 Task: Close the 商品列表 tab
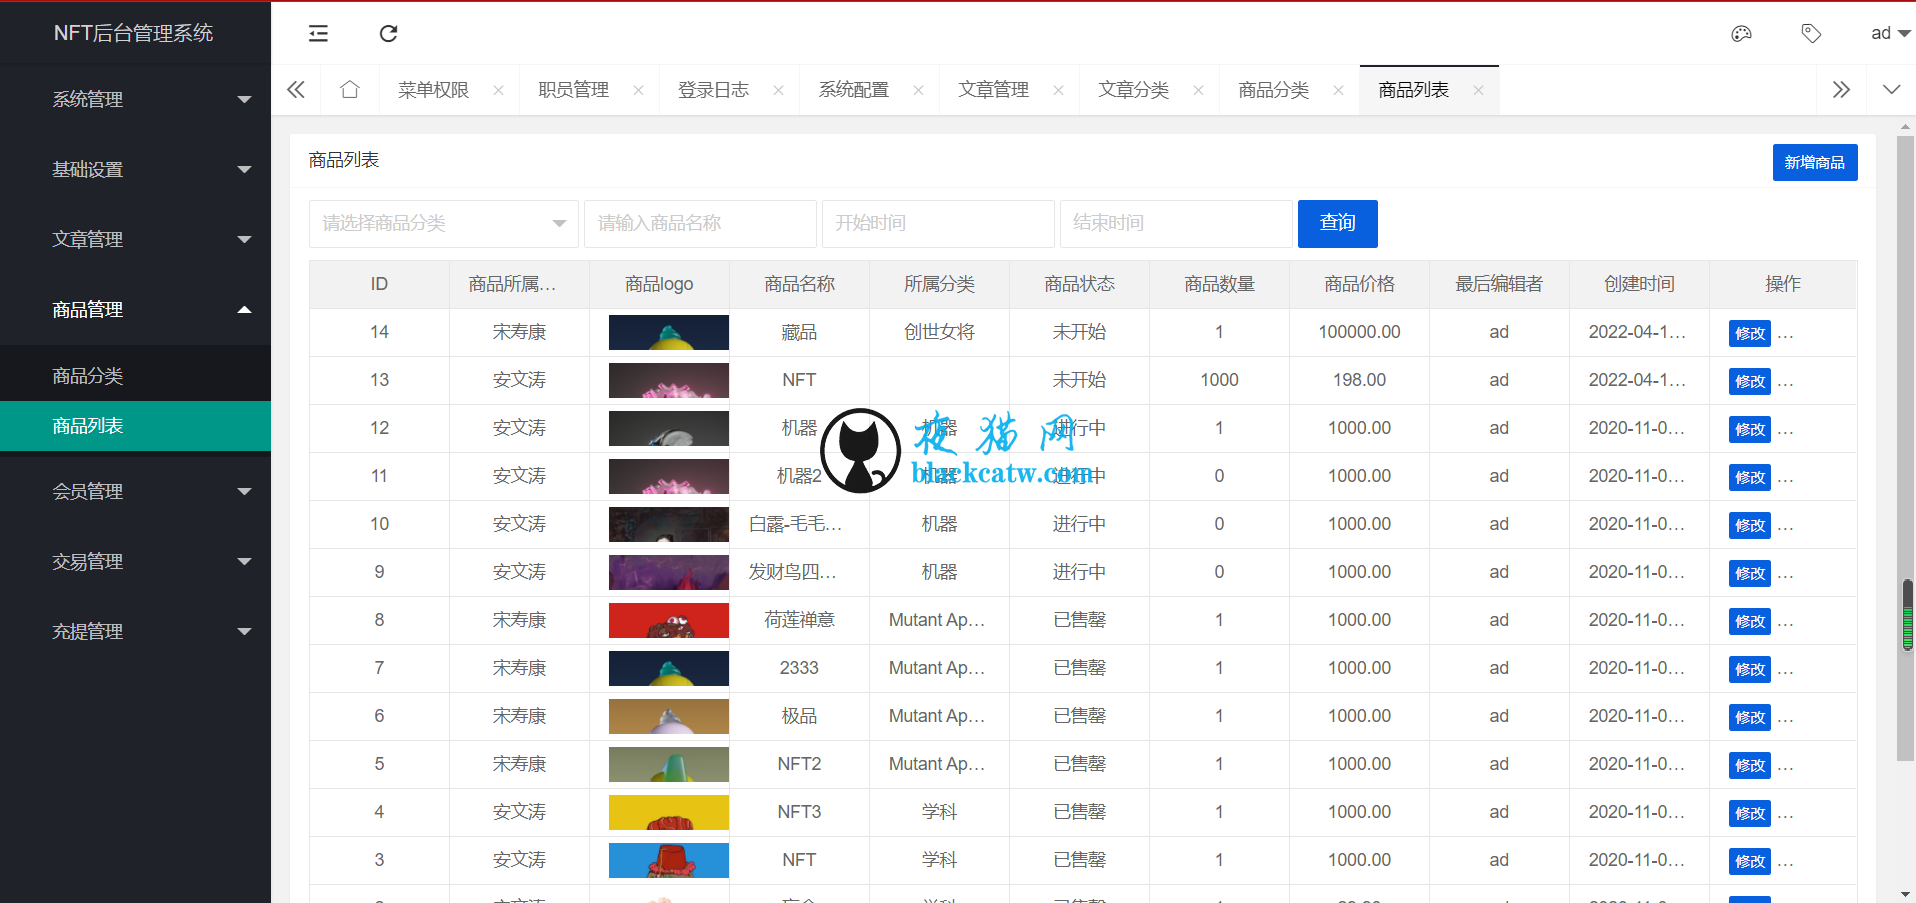[x=1478, y=90]
